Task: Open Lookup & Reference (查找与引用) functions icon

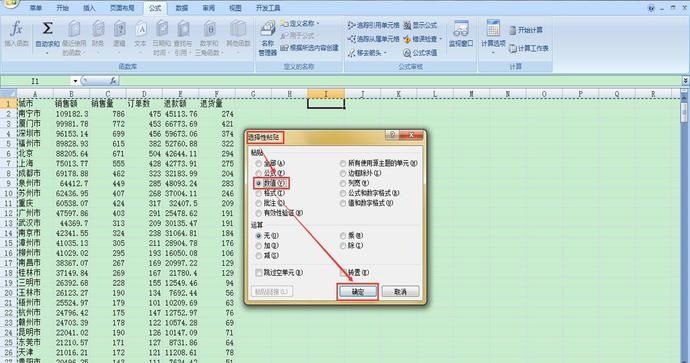Action: pyautogui.click(x=183, y=29)
